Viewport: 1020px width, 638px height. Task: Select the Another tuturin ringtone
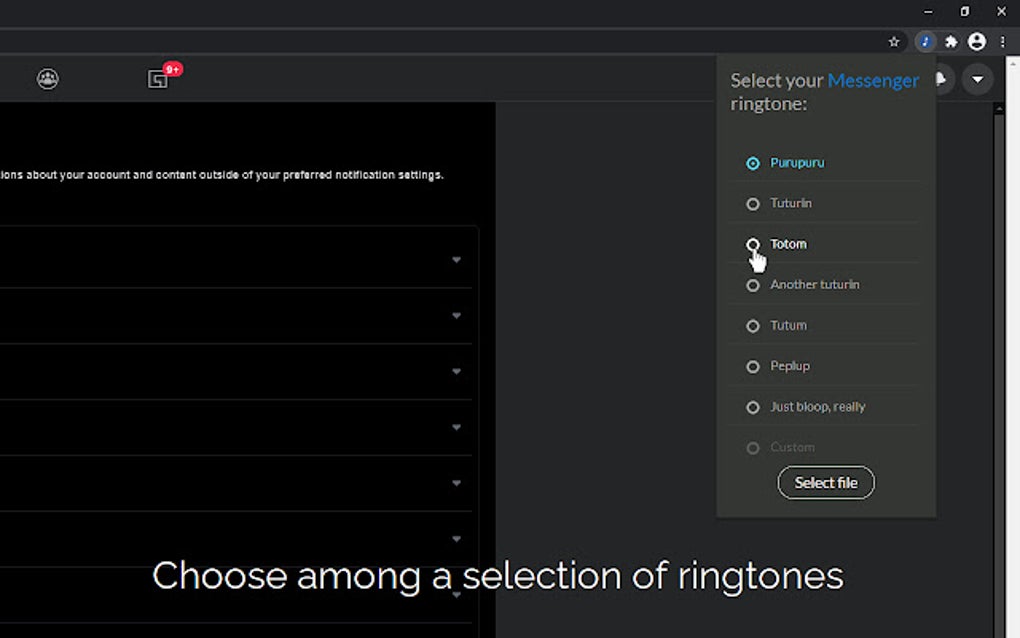coord(752,285)
